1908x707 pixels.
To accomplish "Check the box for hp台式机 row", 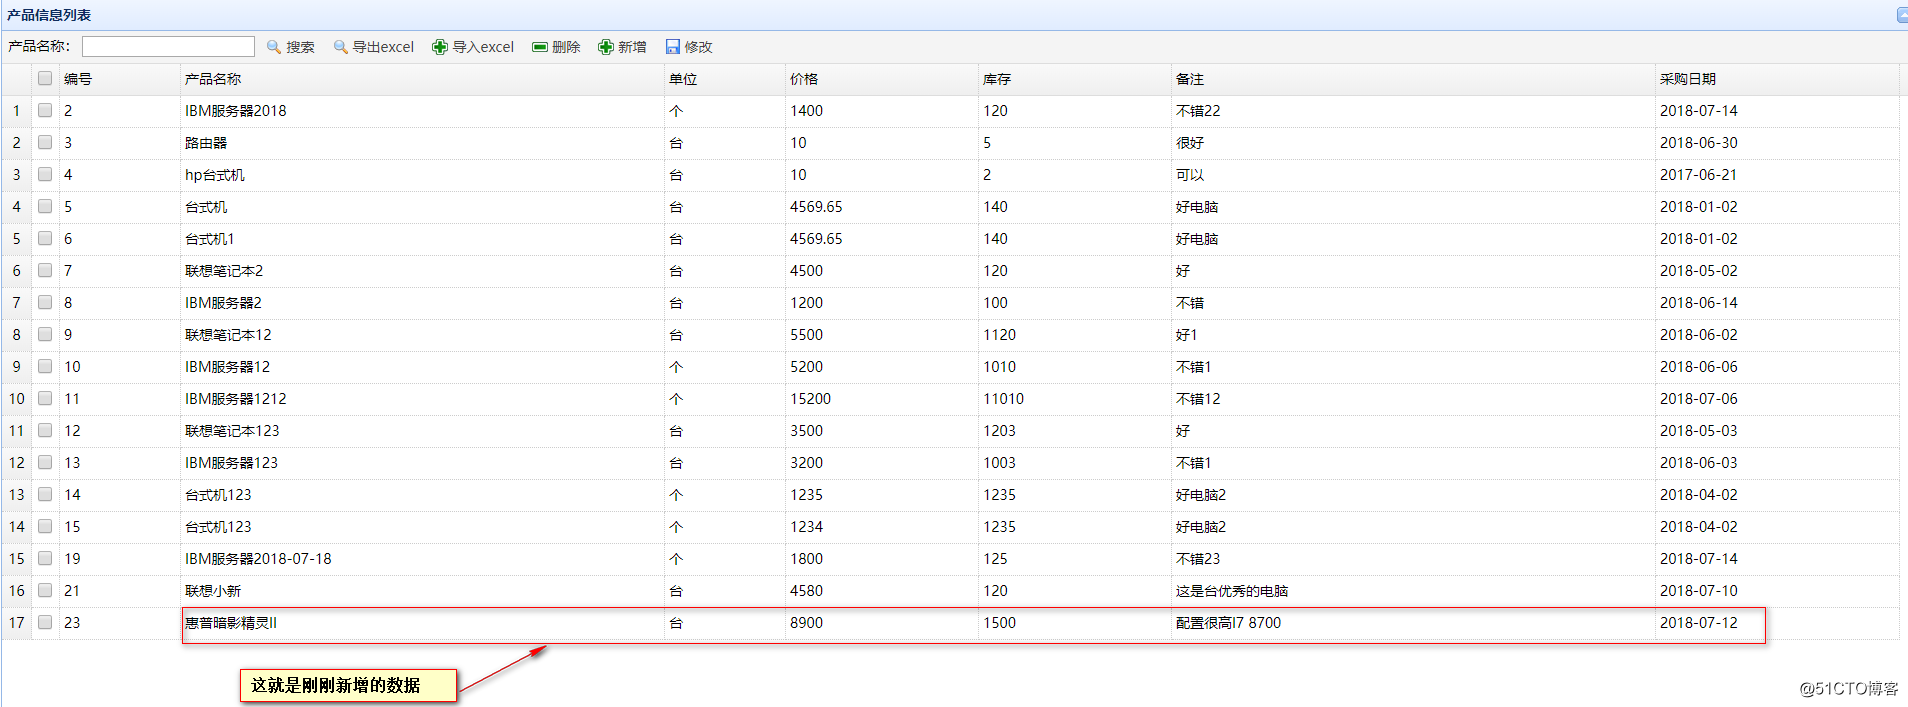I will tap(45, 174).
